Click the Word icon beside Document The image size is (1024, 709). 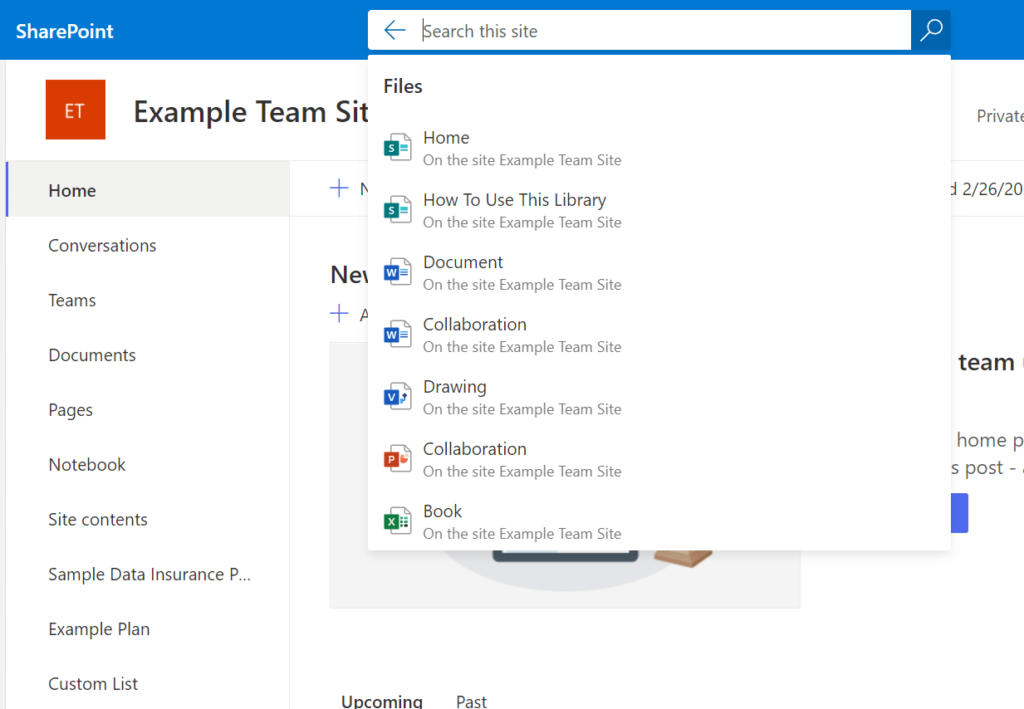pyautogui.click(x=397, y=273)
